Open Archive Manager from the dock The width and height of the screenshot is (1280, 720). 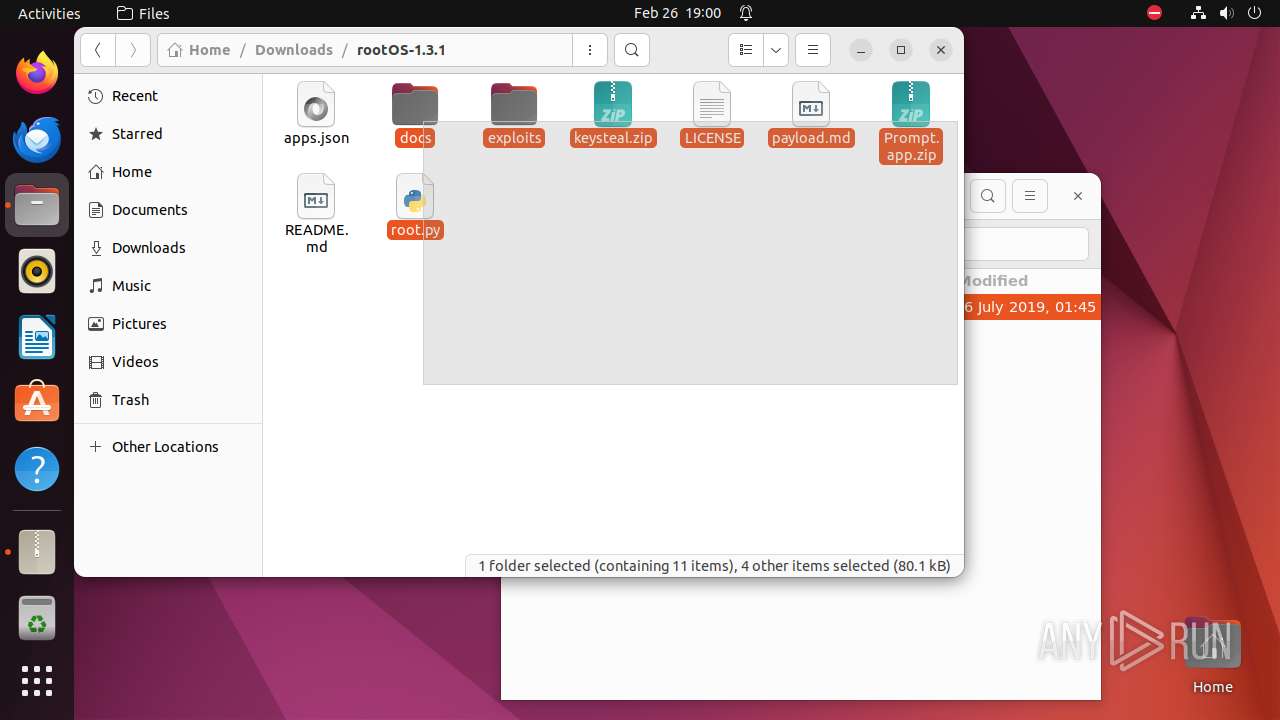coord(37,552)
